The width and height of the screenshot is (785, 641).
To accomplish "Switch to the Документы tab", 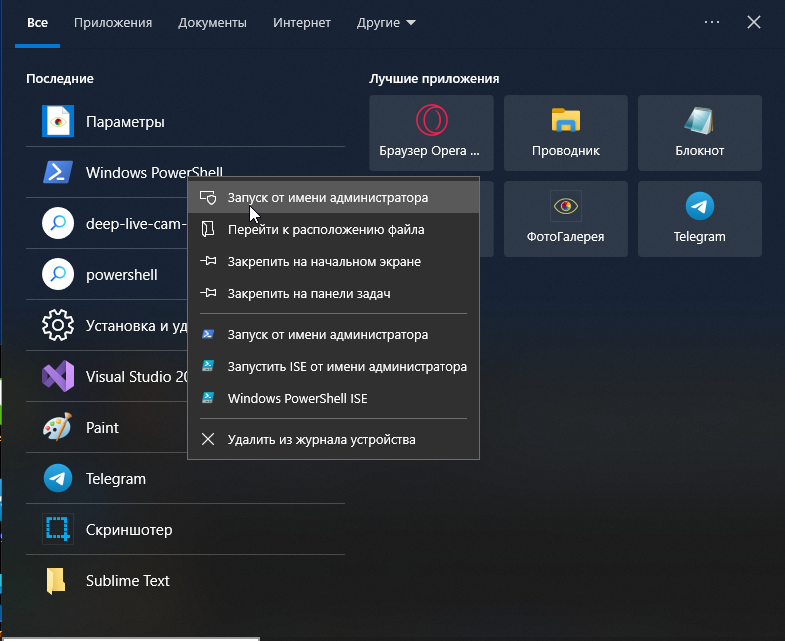I will click(212, 22).
